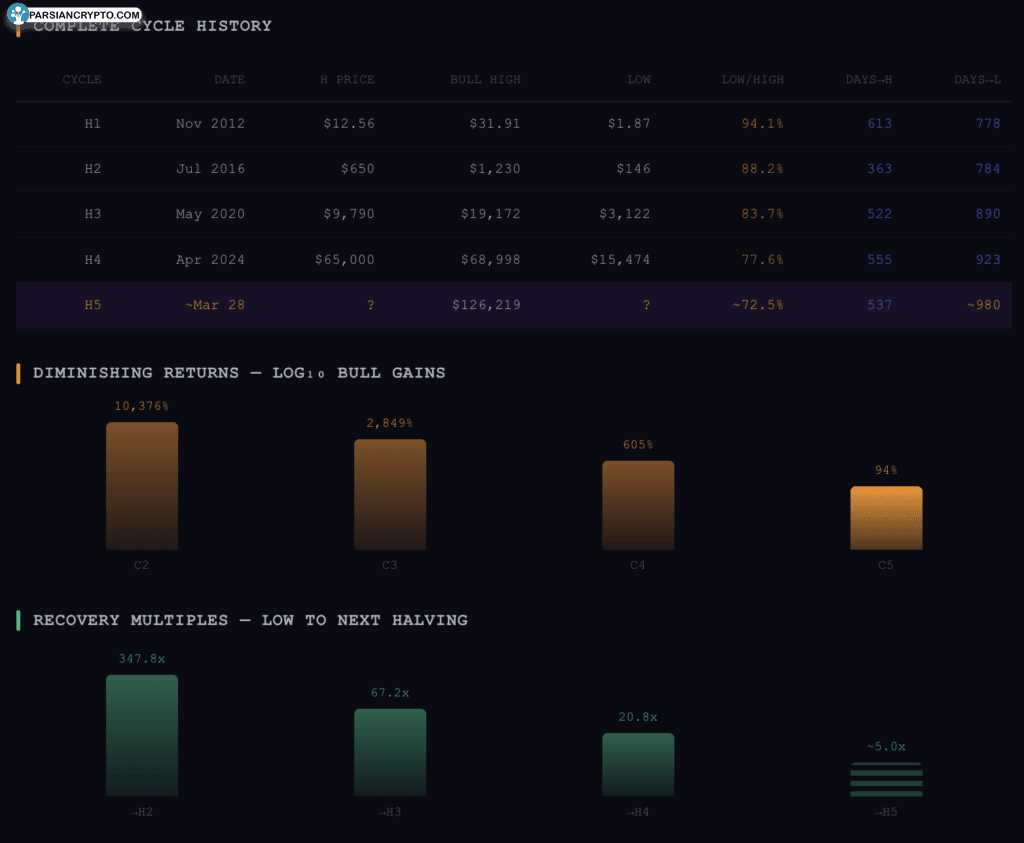
Task: Select the H1 Nov 2012 row
Action: point(513,124)
